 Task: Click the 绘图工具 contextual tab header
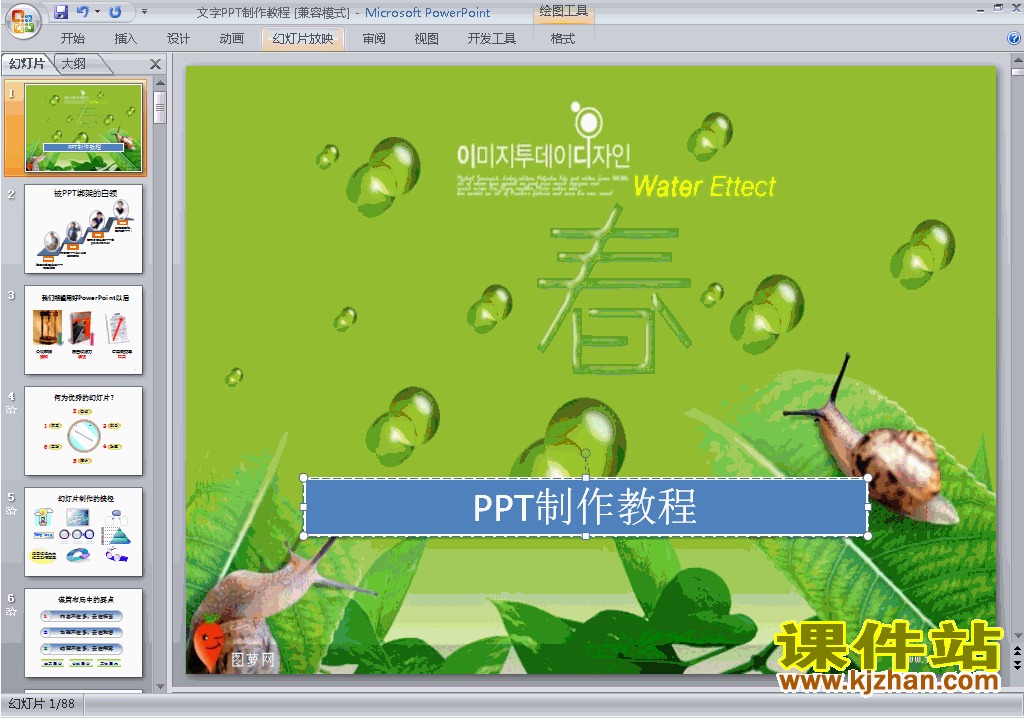(564, 11)
